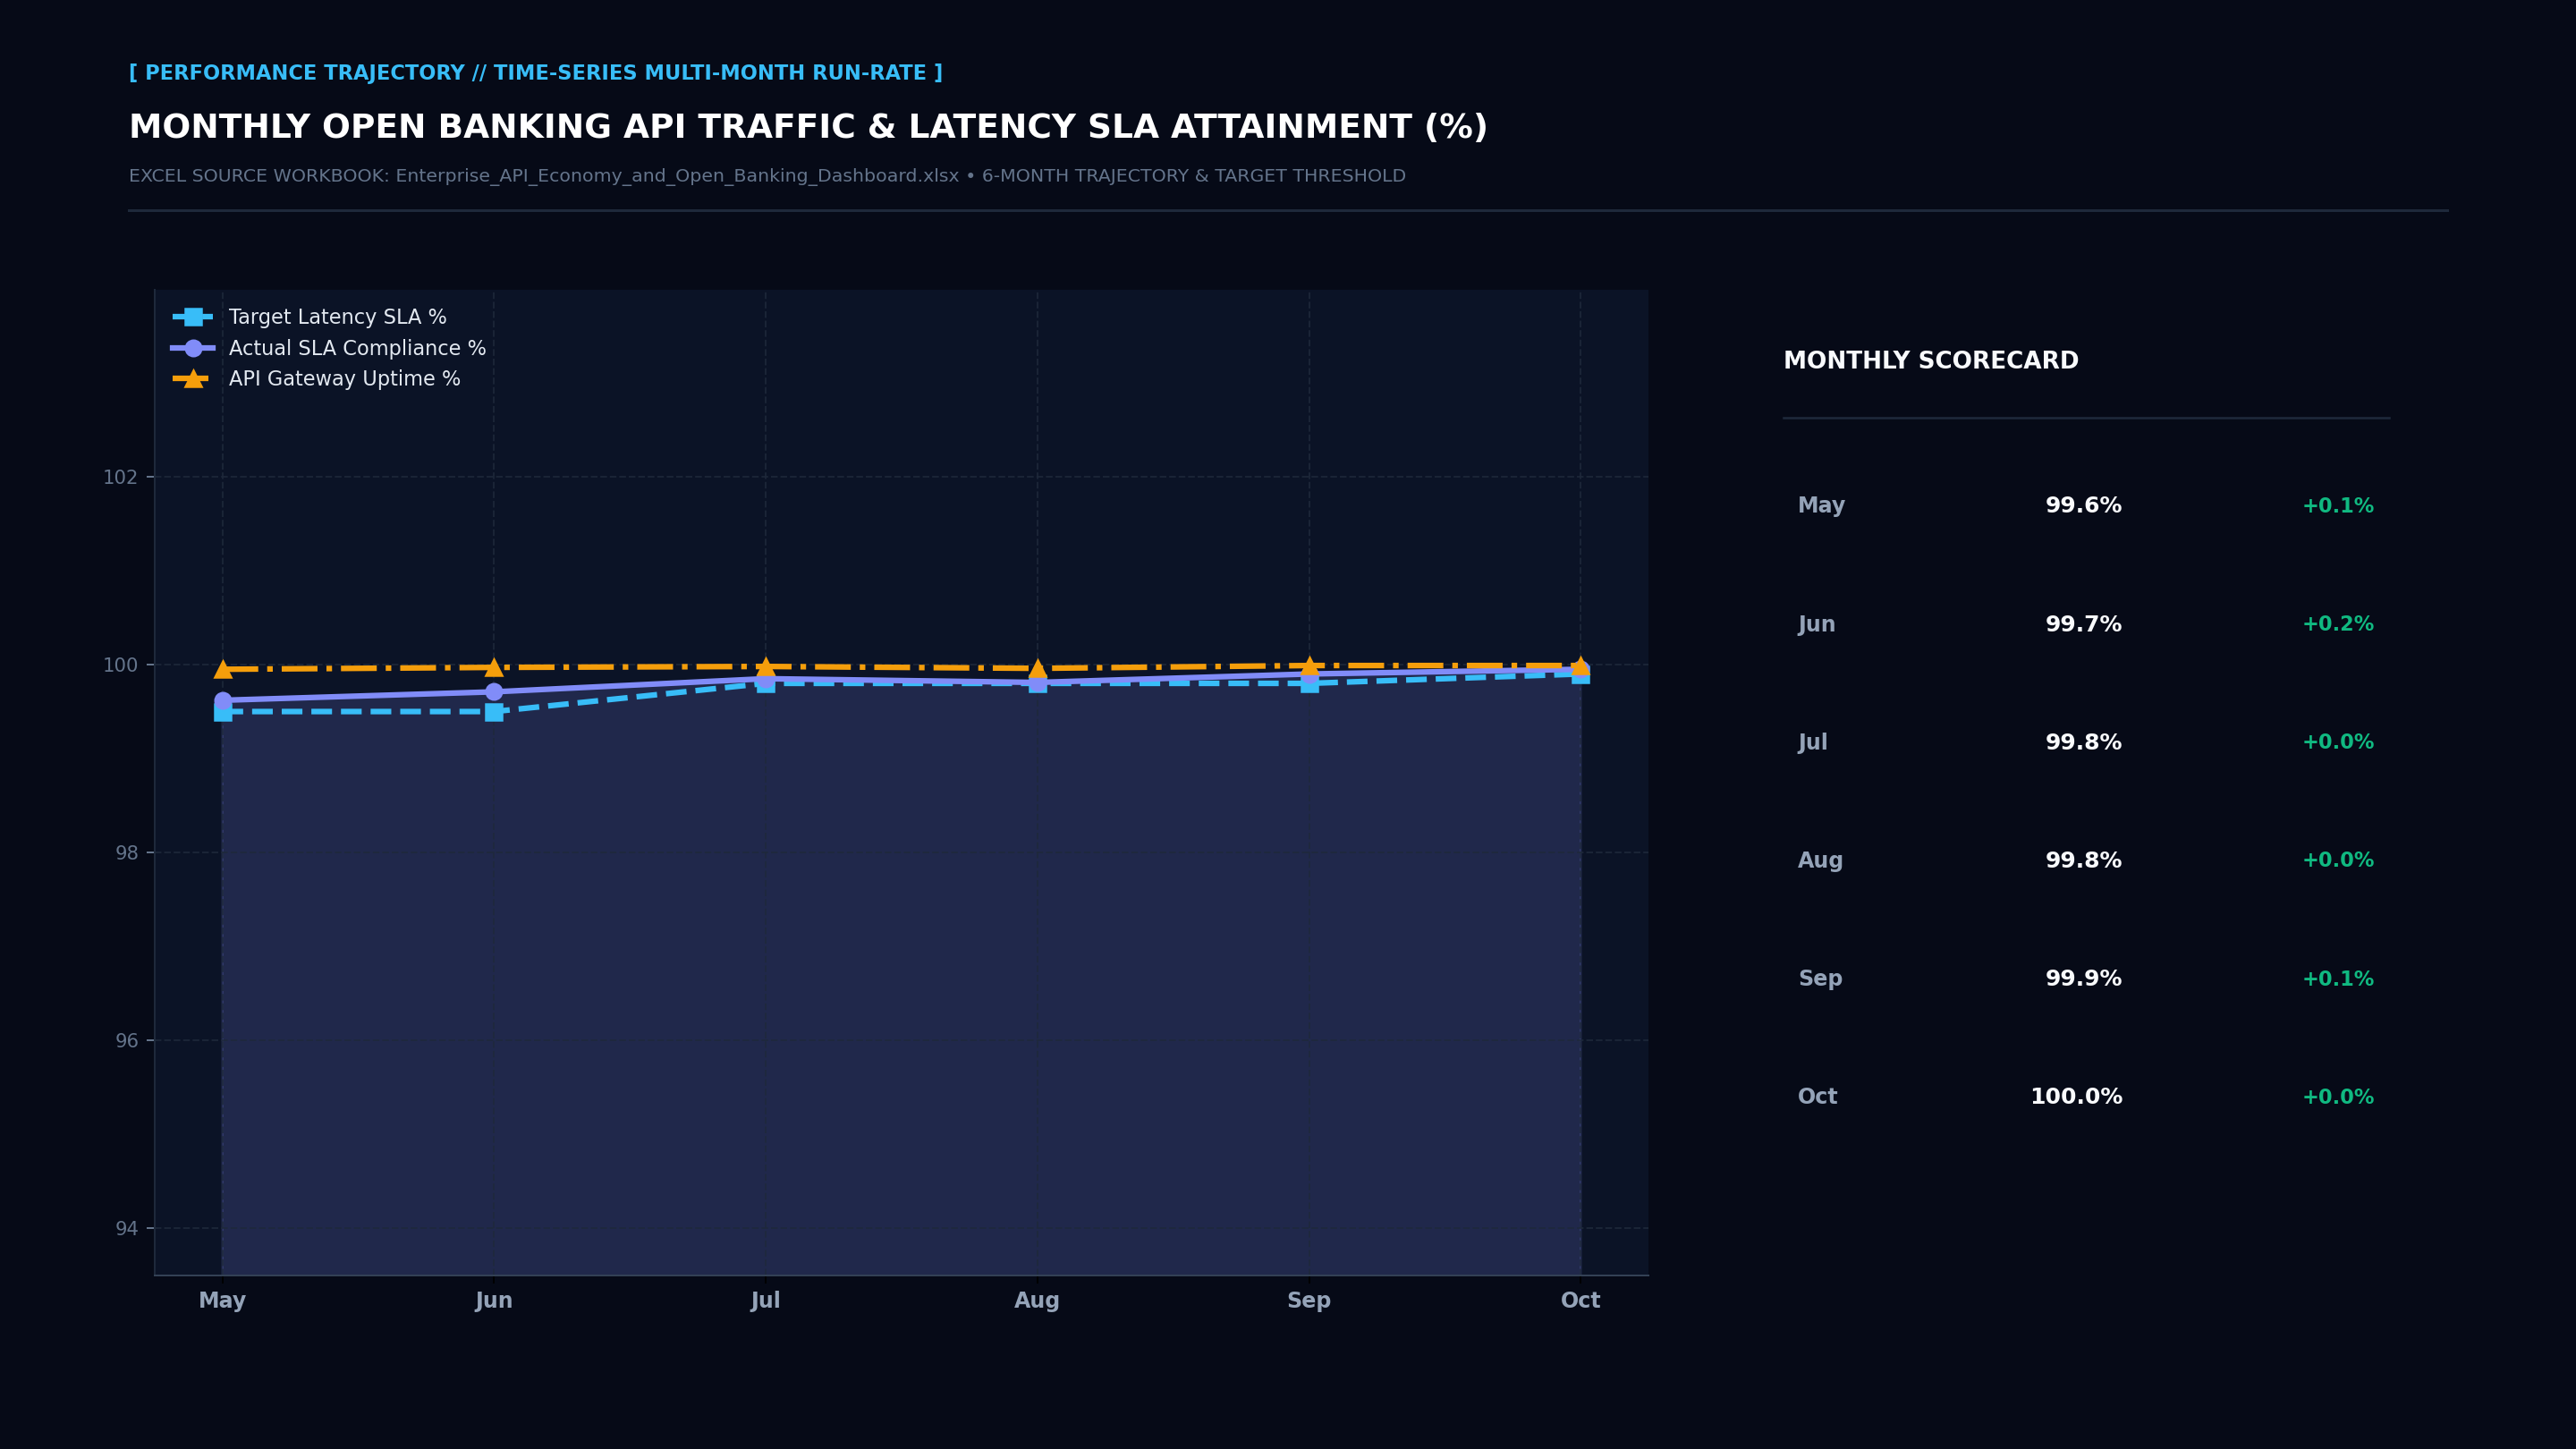Click the 100 y-axis tick label
Image resolution: width=2576 pixels, height=1449 pixels.
(120, 665)
